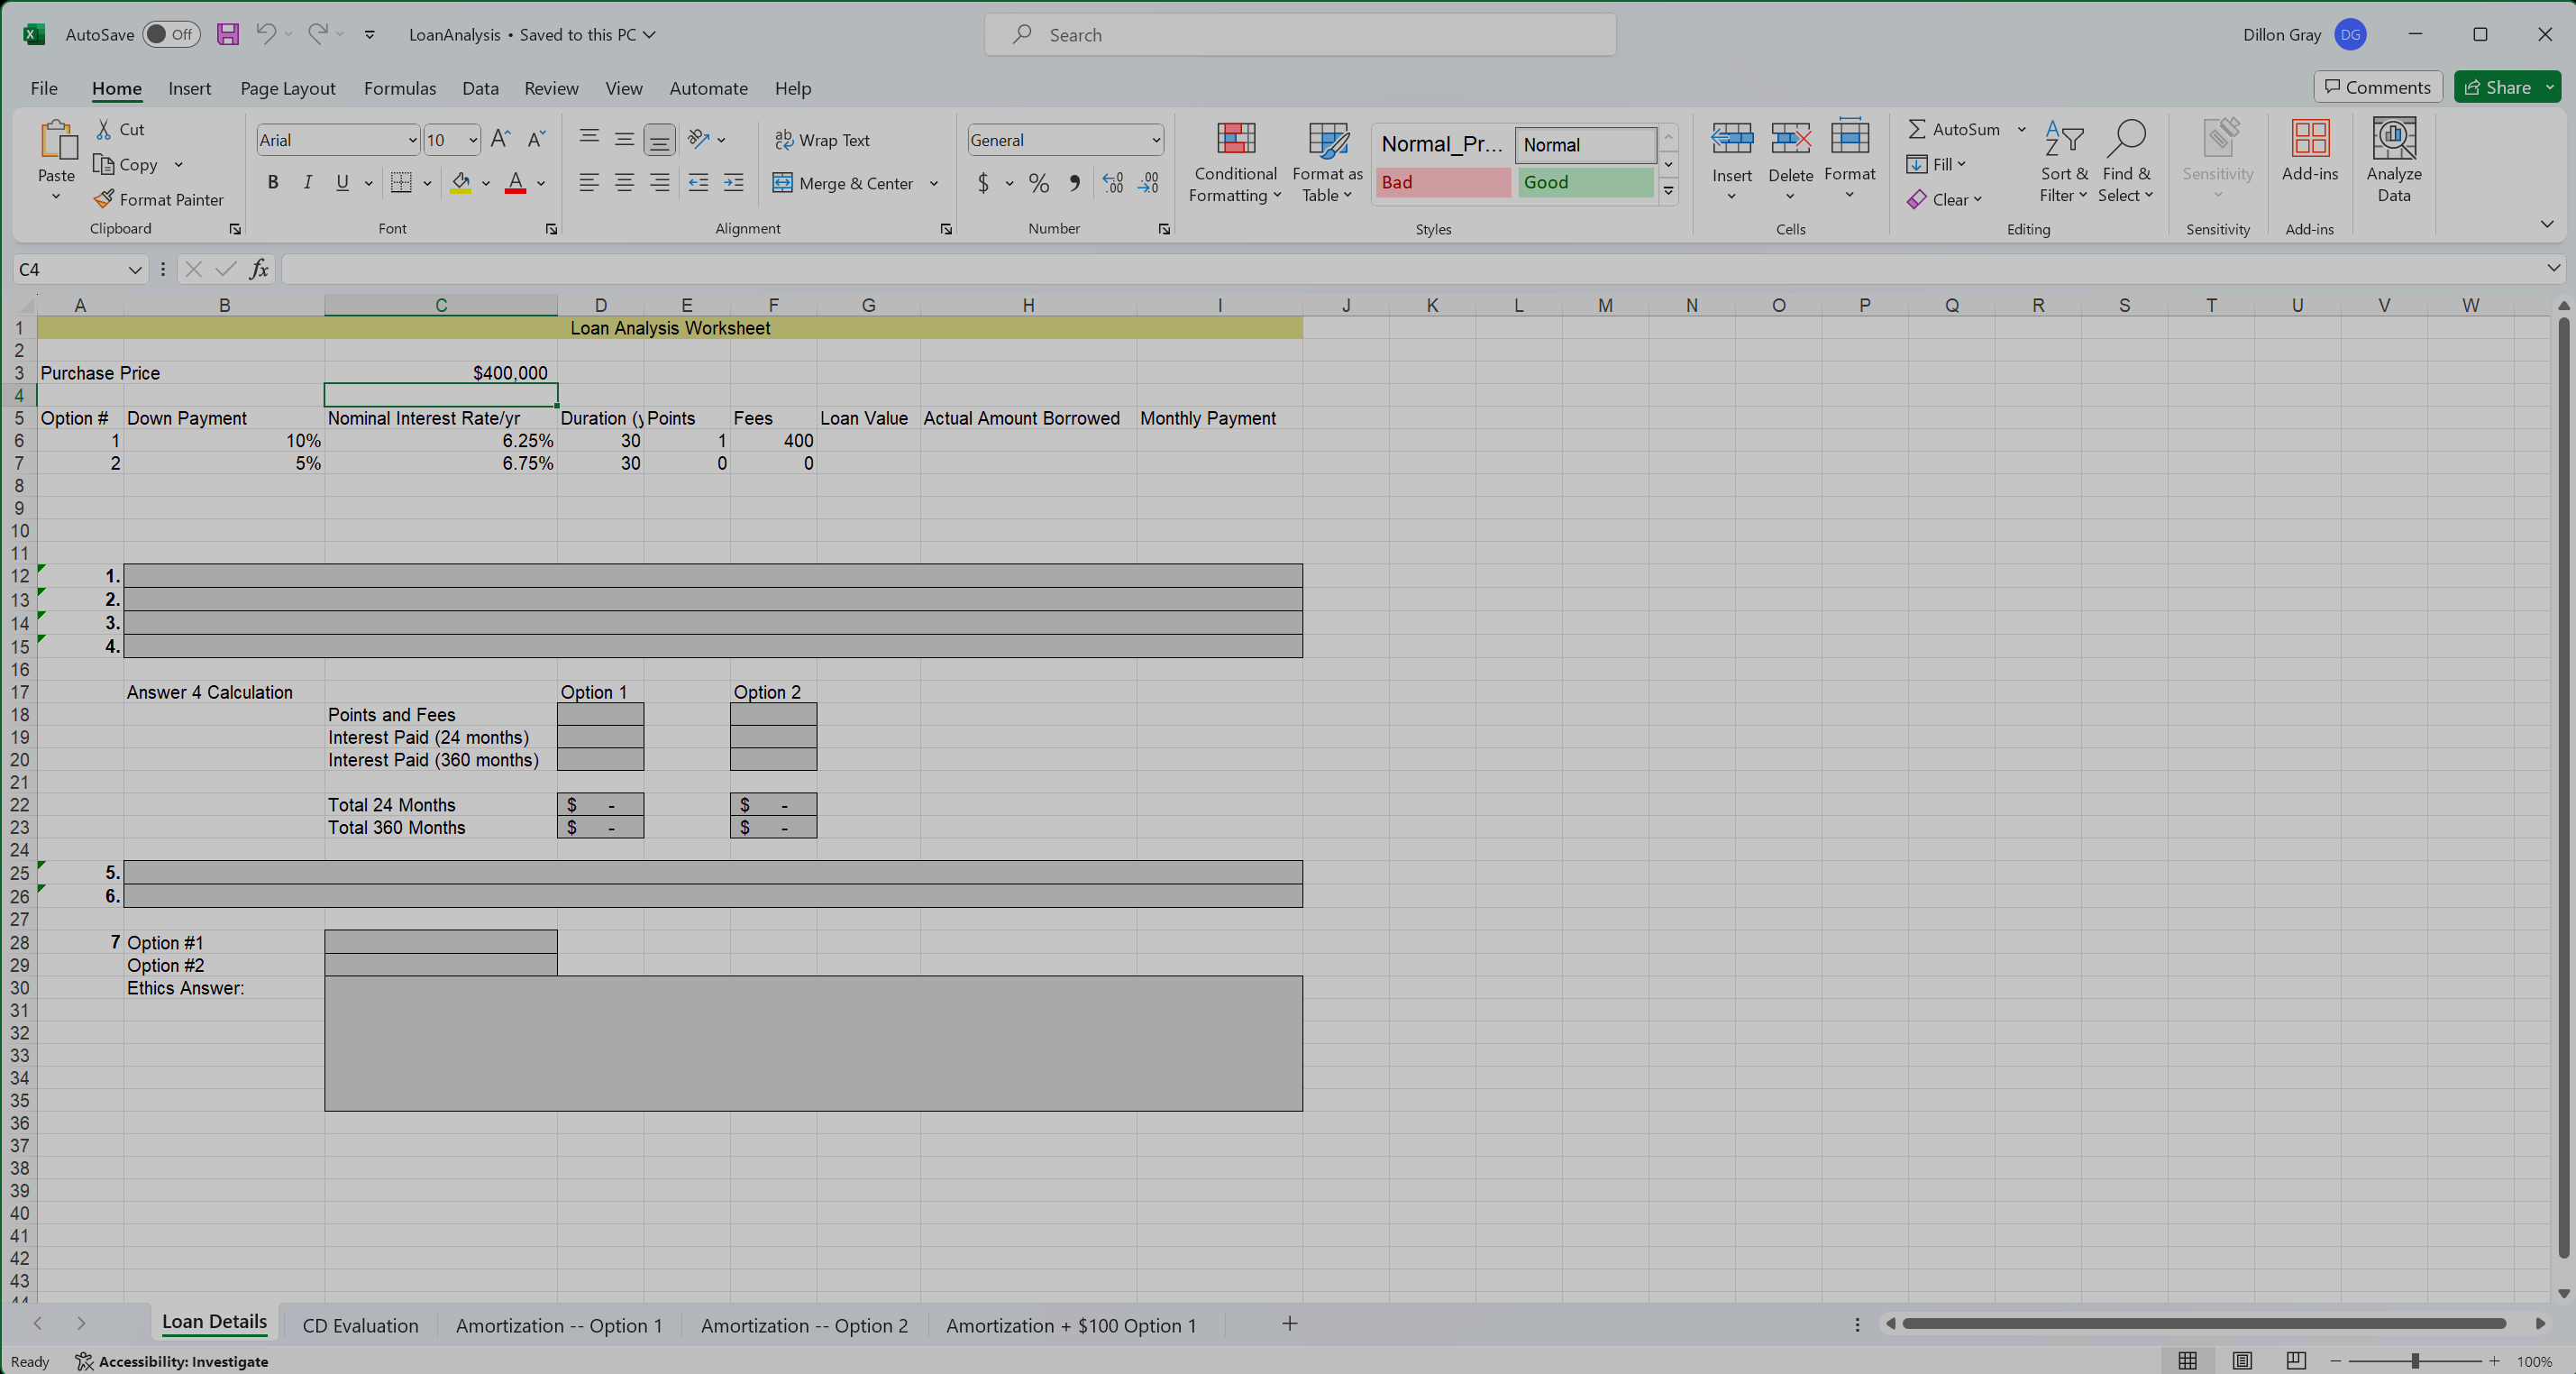Click the Insert cells icon
The image size is (2576, 1374).
coord(1731,139)
